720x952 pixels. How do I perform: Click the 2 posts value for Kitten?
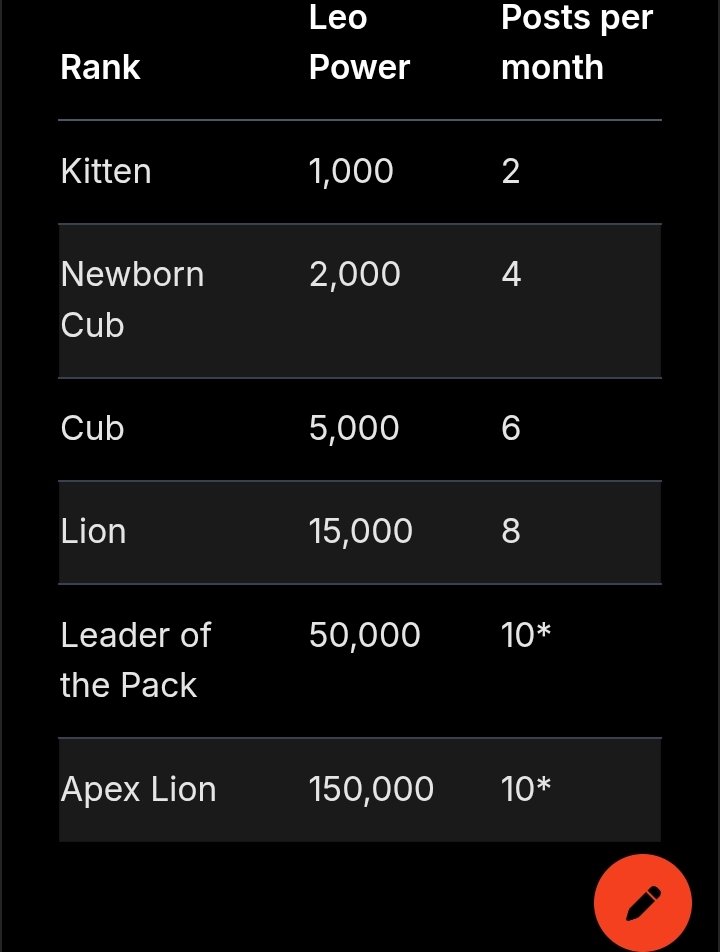pos(511,171)
